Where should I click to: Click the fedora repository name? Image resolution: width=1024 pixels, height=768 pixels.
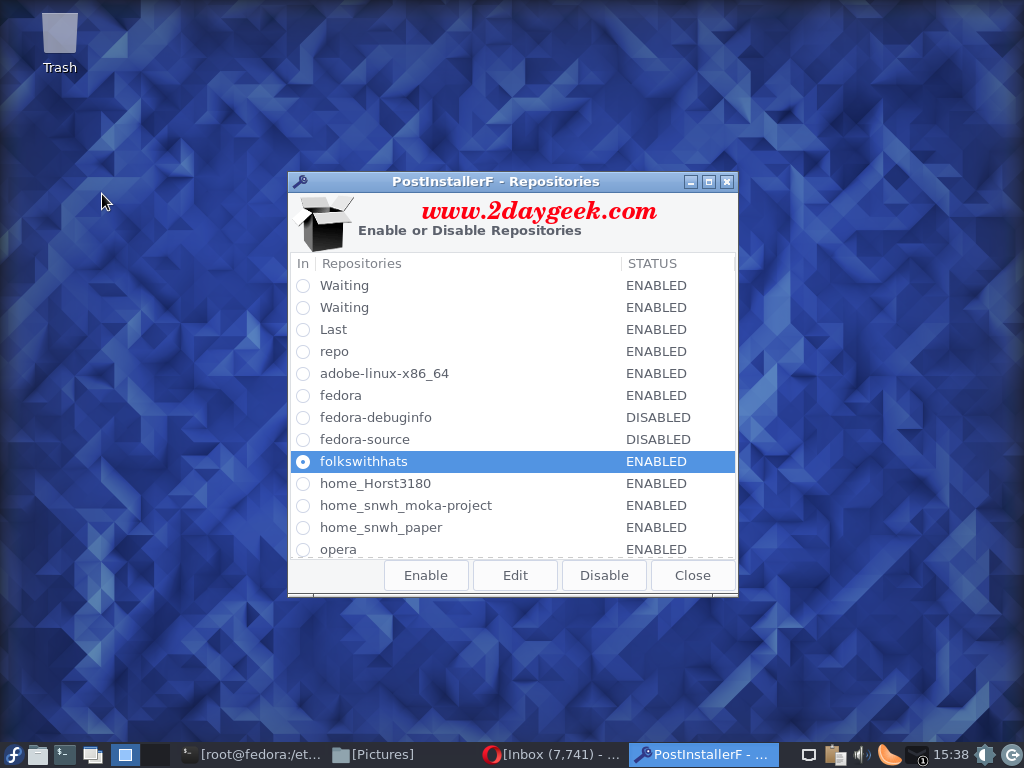(340, 396)
